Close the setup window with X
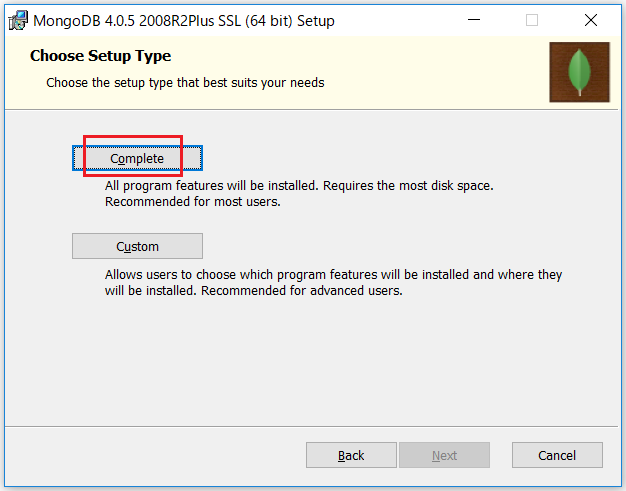This screenshot has width=626, height=491. pyautogui.click(x=591, y=20)
